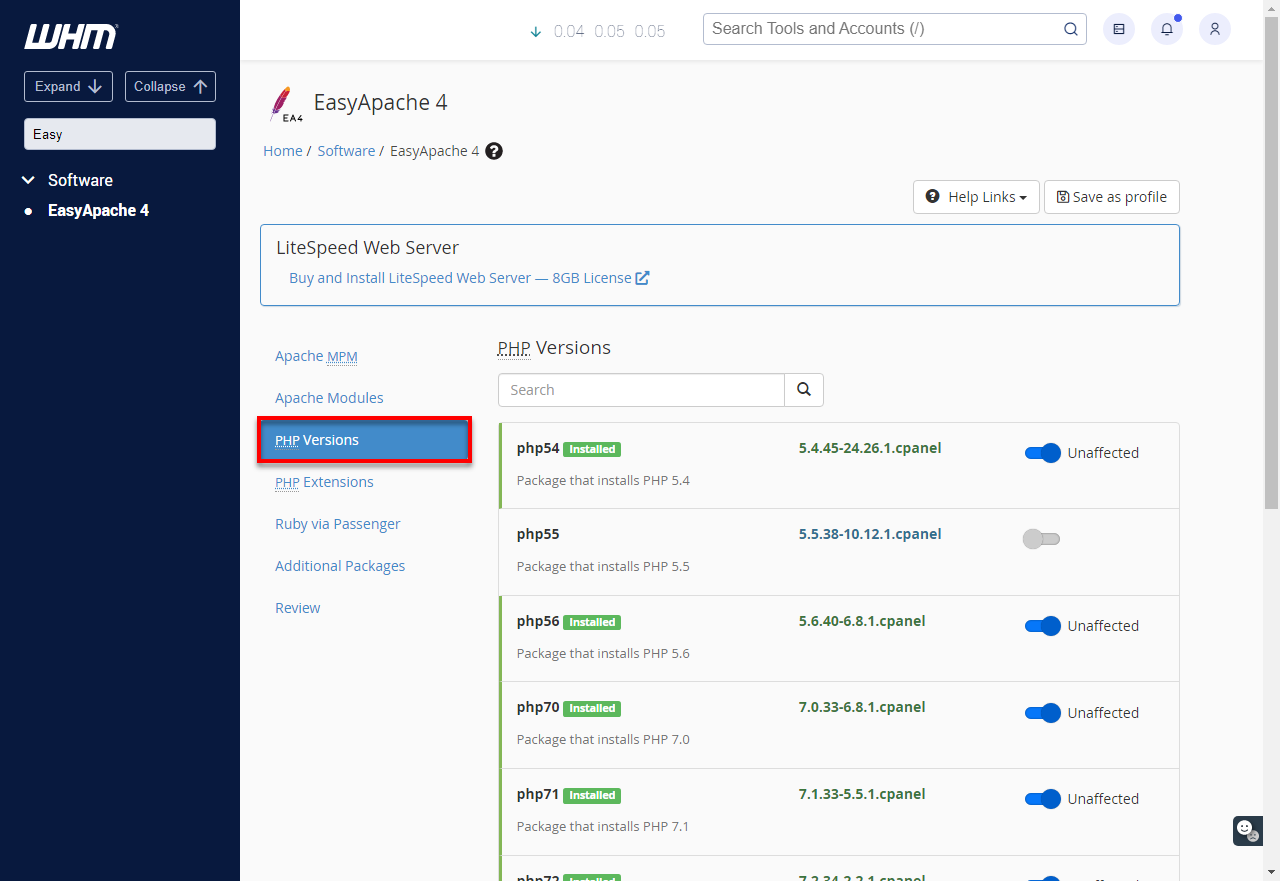The height and width of the screenshot is (881, 1280).
Task: Go to Apache Modules section
Action: coord(329,398)
